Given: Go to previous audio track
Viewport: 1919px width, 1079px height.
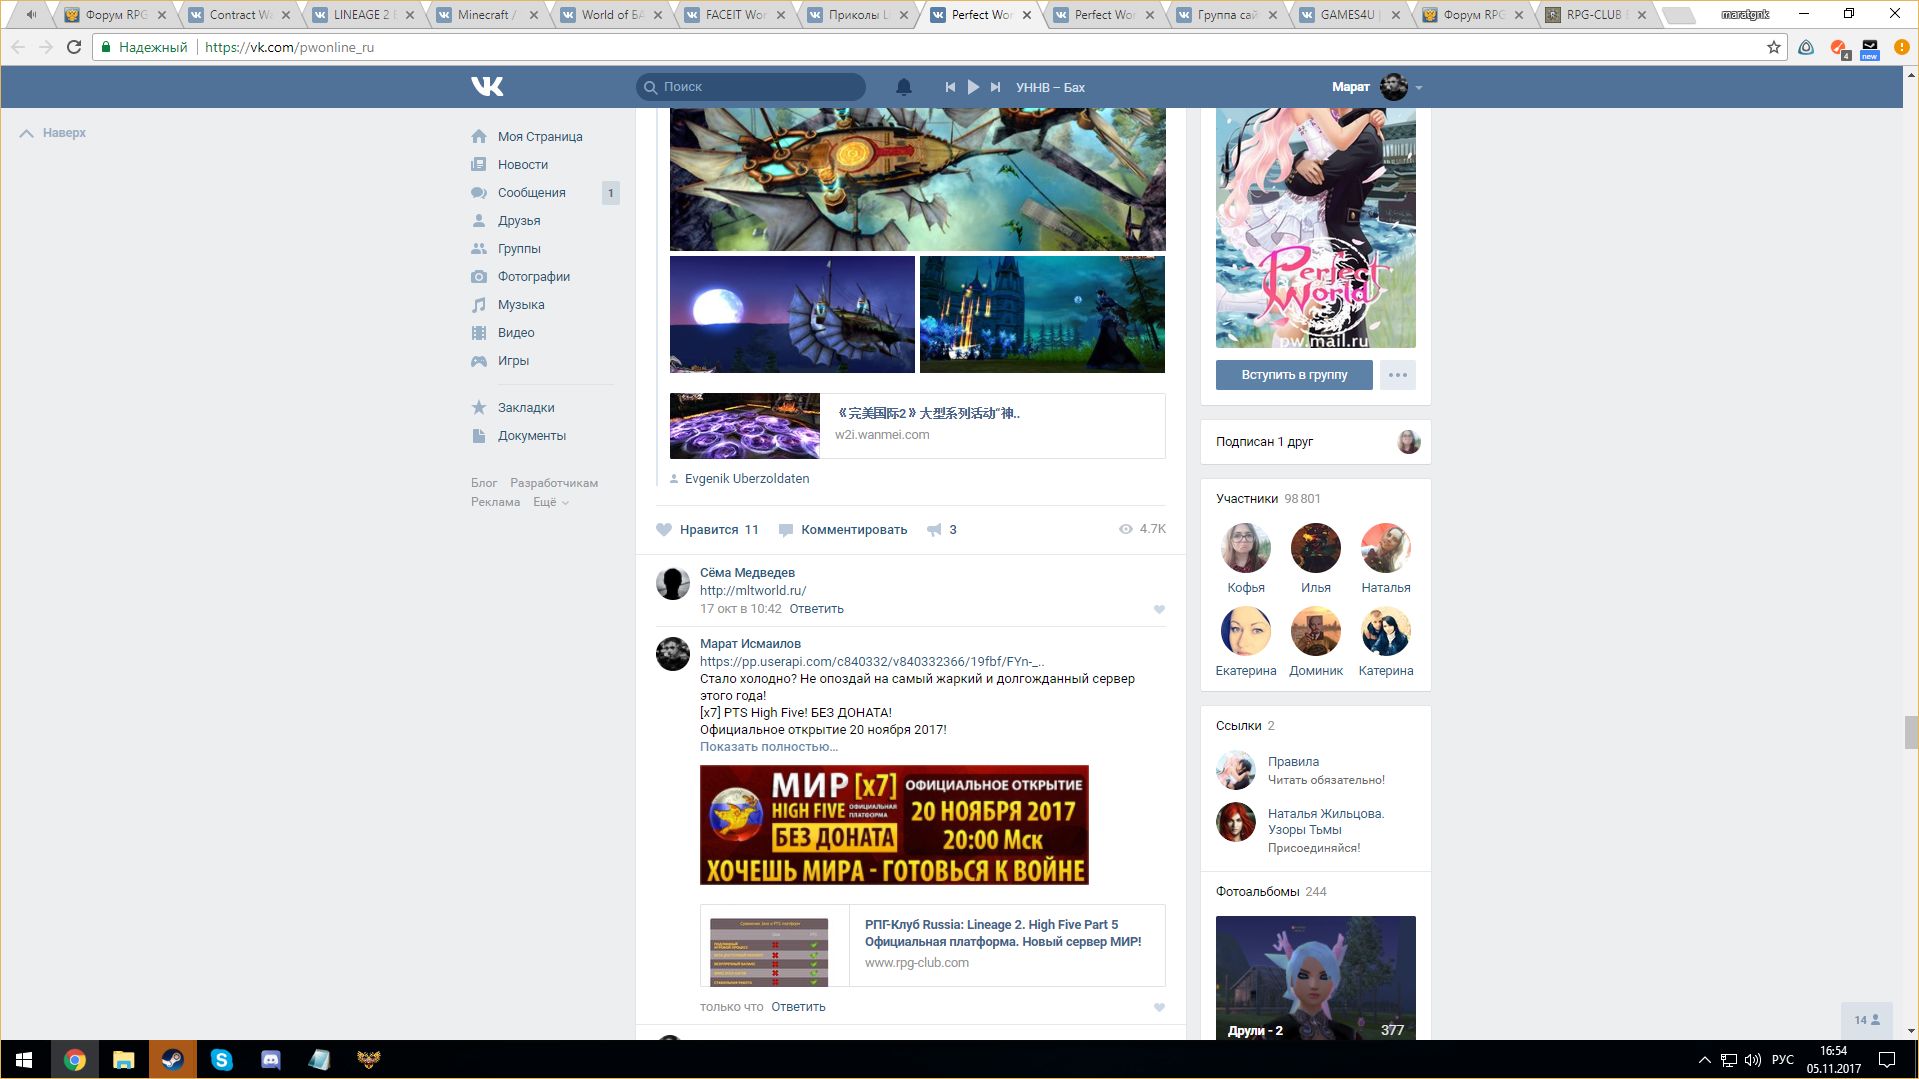Looking at the screenshot, I should [950, 87].
